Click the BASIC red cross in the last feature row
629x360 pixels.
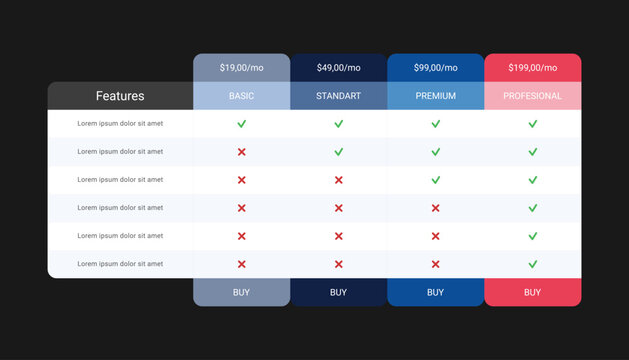pyautogui.click(x=241, y=264)
